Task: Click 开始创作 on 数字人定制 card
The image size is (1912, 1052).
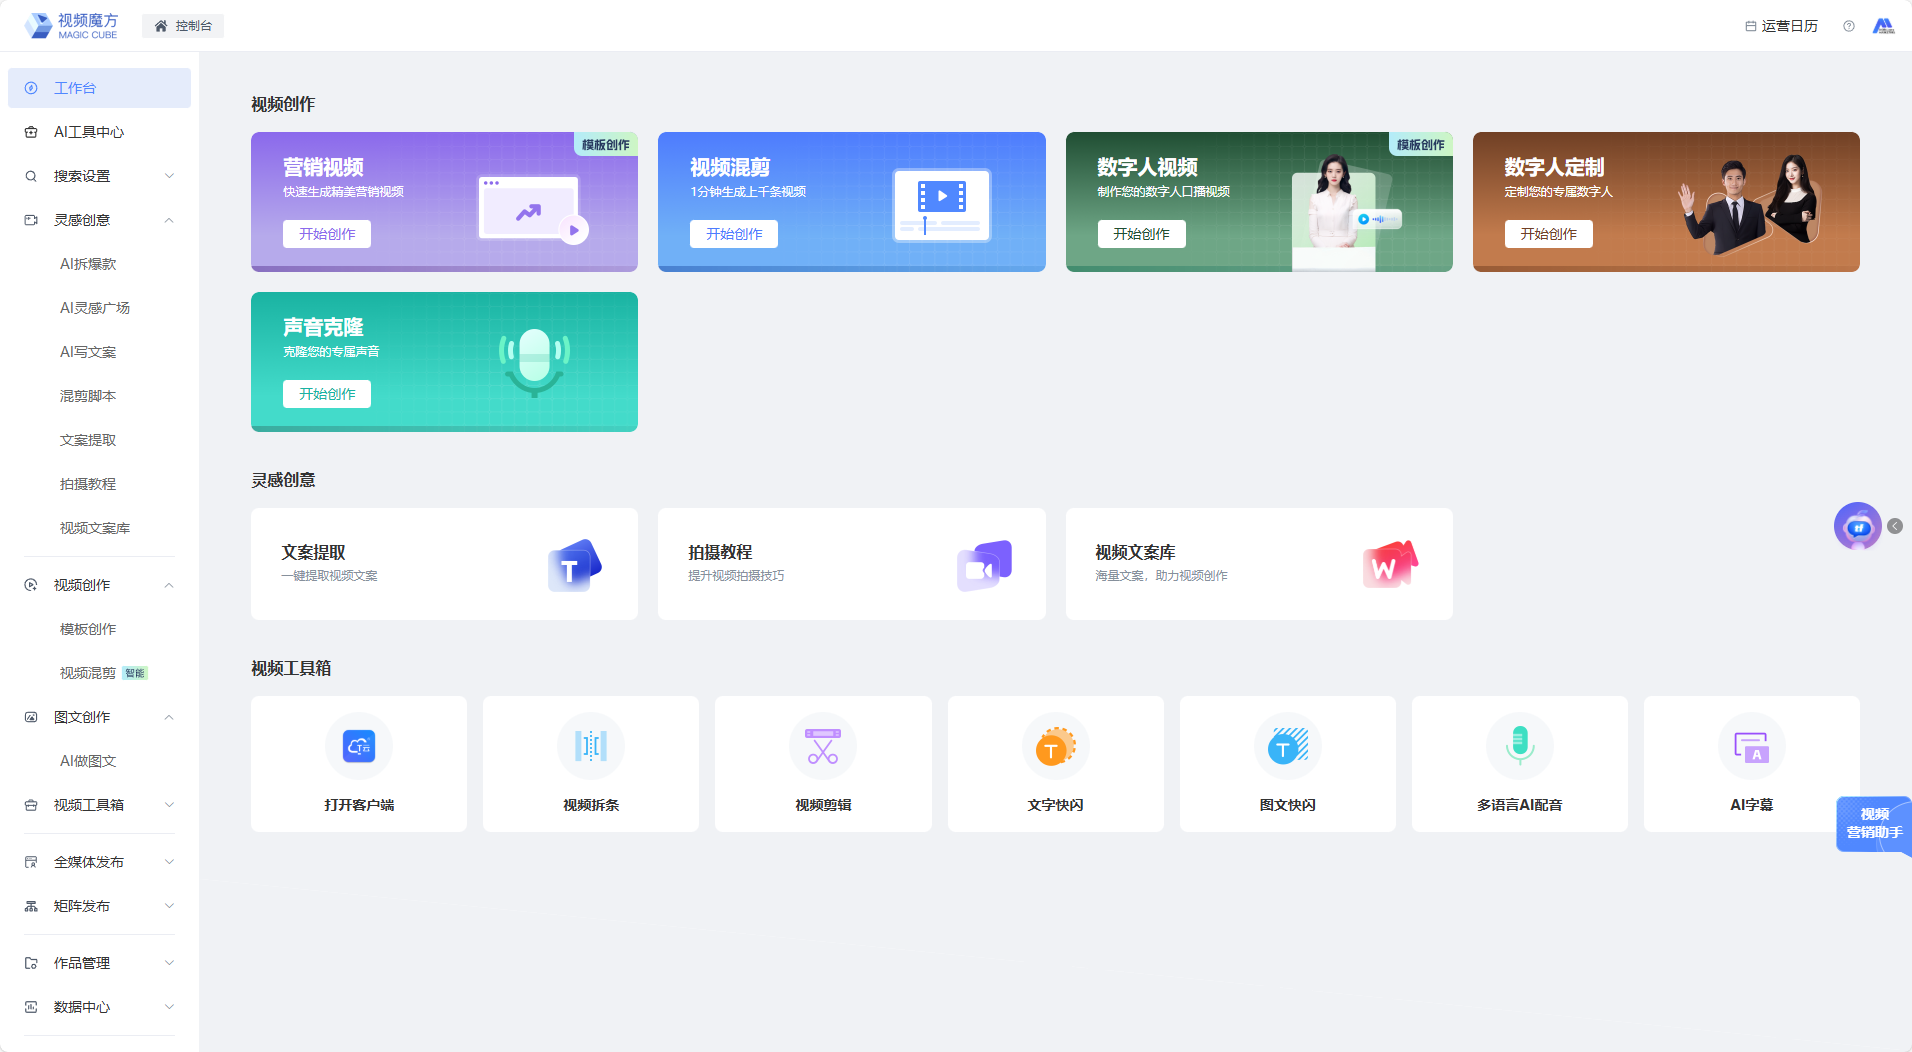Action: tap(1548, 234)
